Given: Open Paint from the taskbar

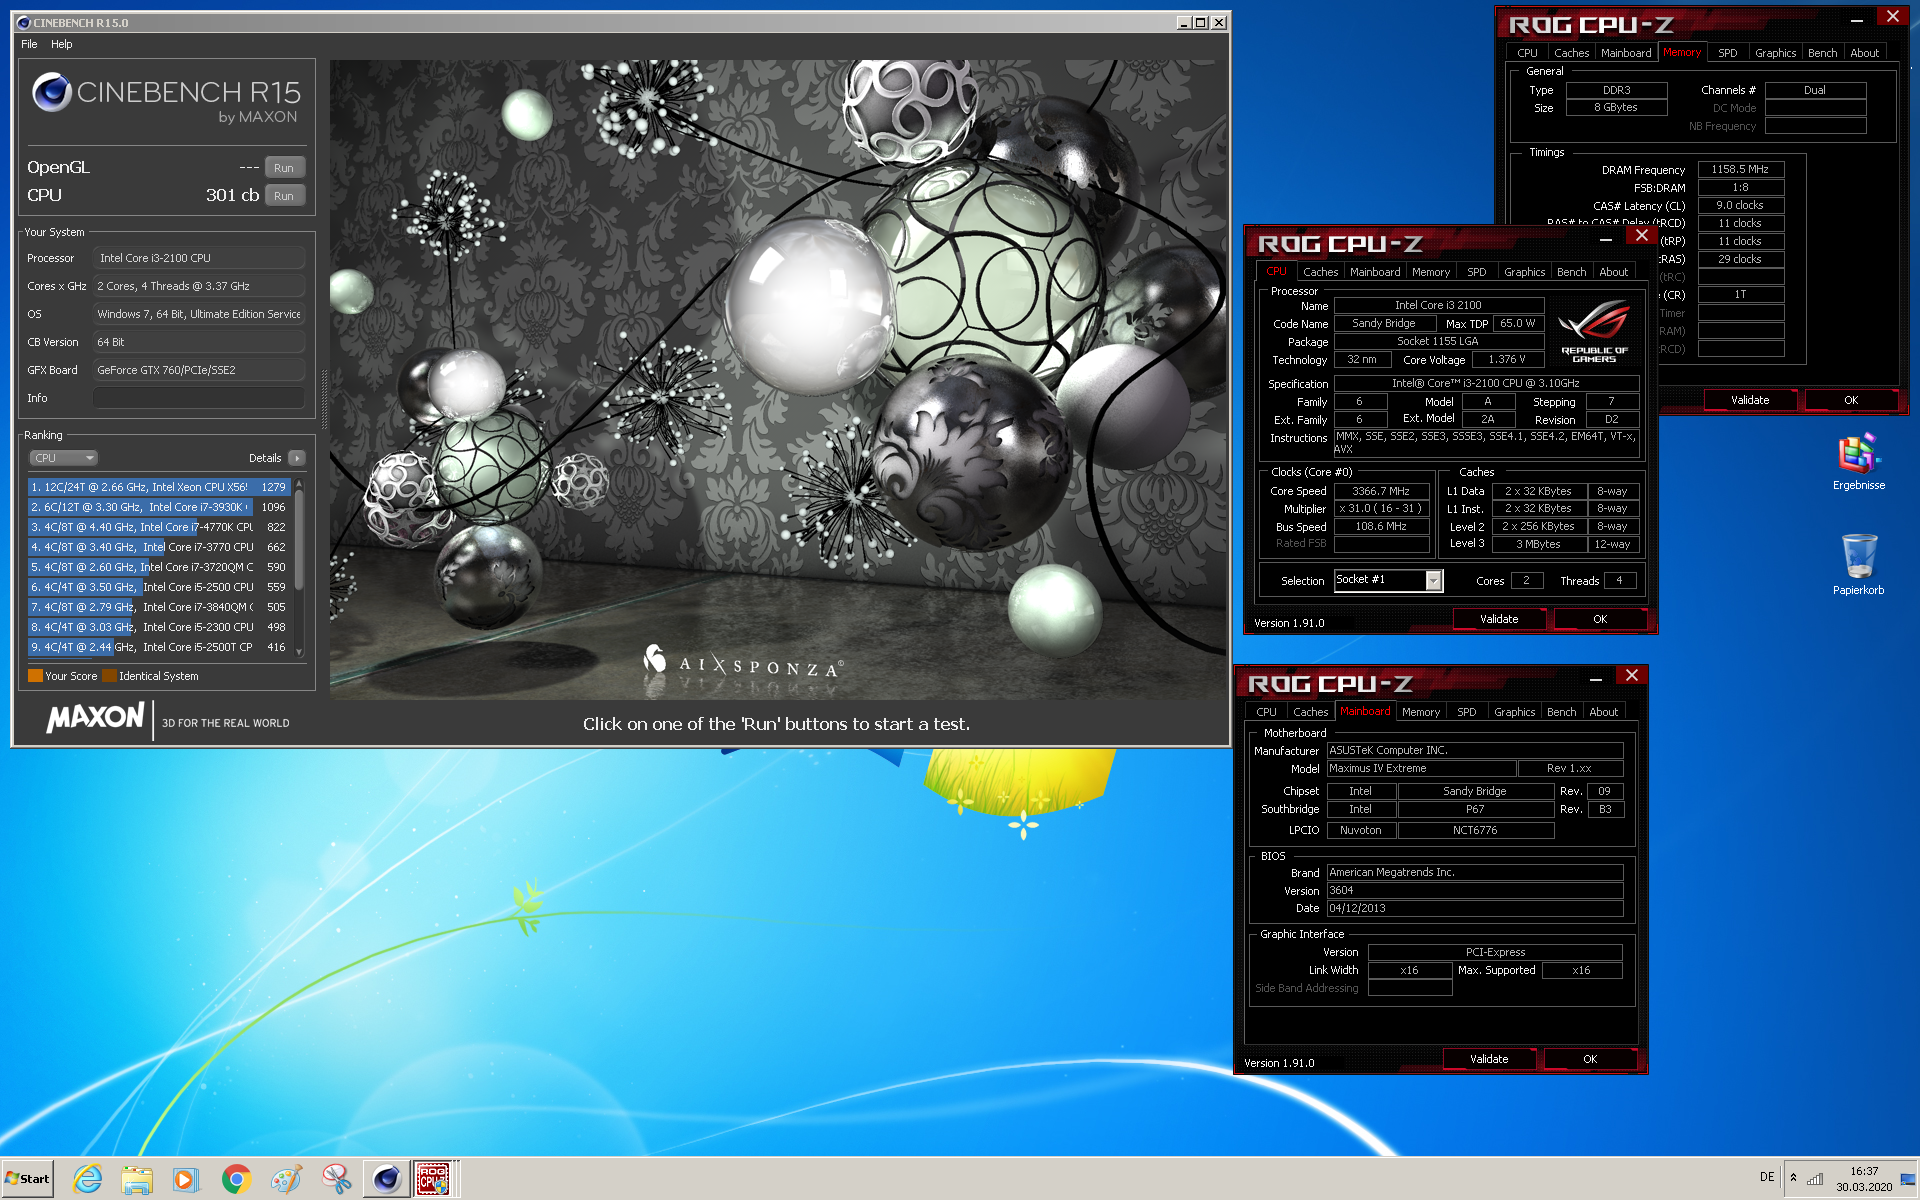Looking at the screenshot, I should (286, 1179).
